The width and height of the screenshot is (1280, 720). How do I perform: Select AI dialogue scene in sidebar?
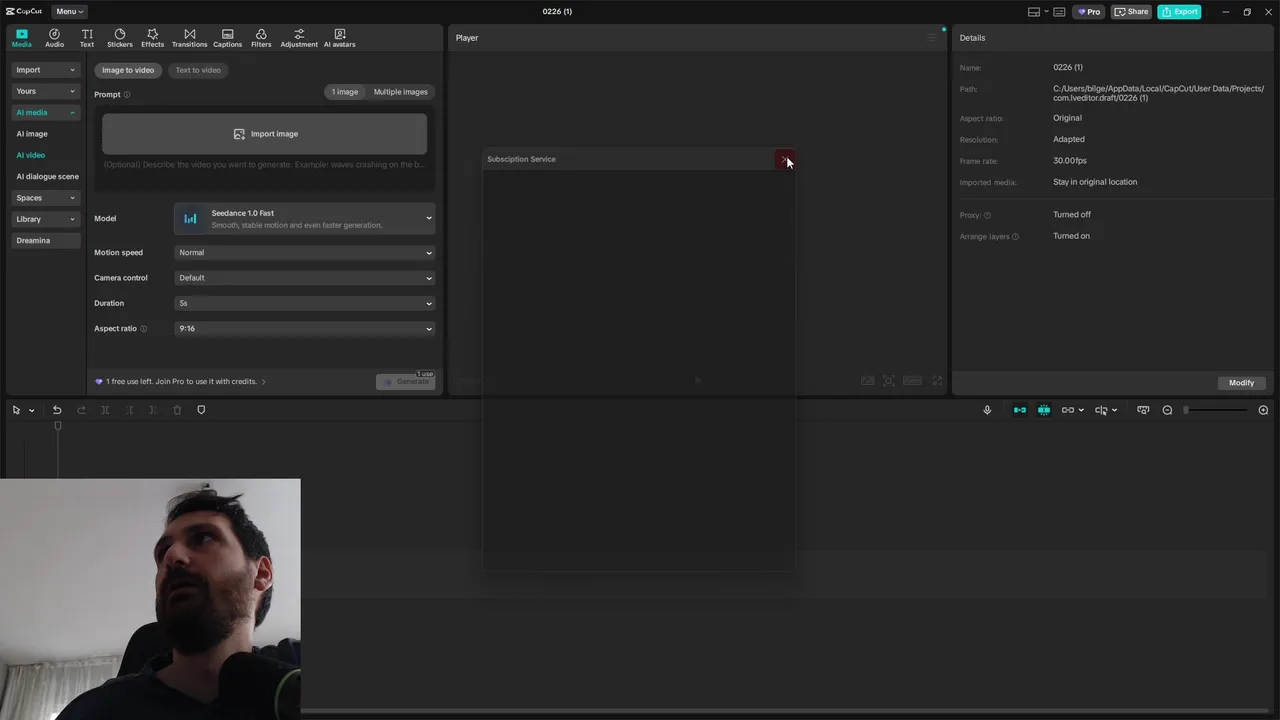47,176
